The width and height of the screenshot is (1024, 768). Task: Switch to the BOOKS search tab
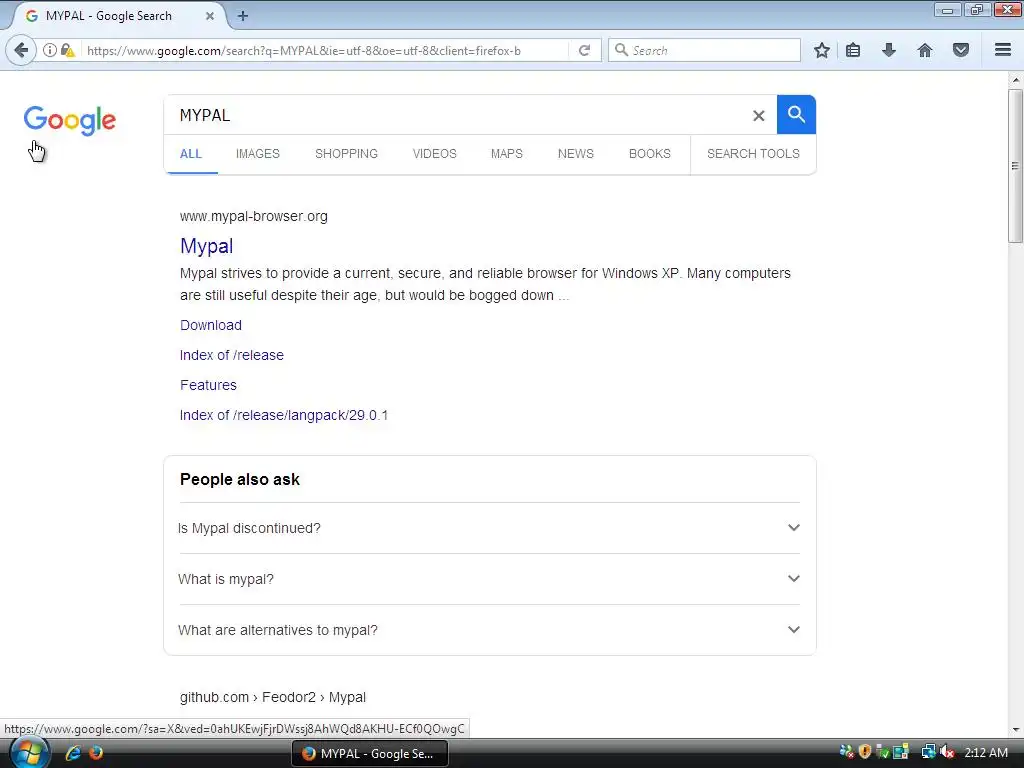(650, 153)
